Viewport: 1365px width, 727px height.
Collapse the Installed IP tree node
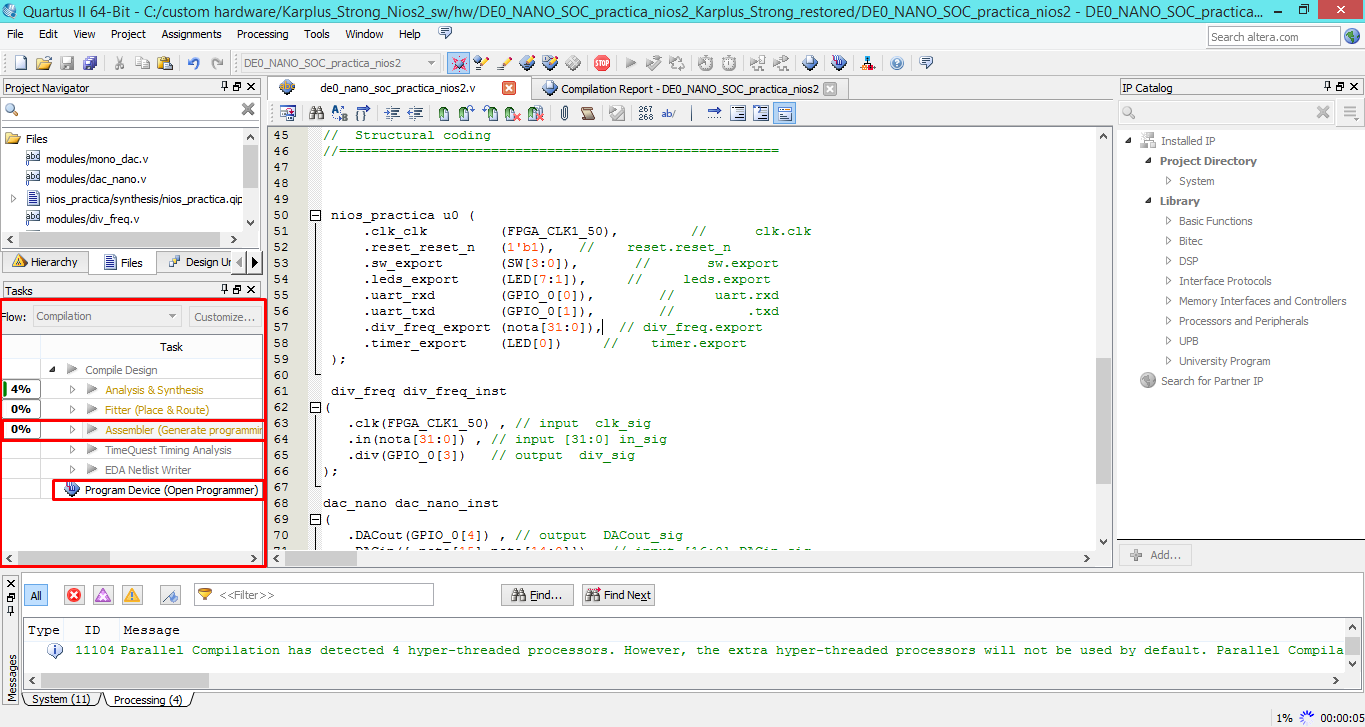pos(1129,141)
